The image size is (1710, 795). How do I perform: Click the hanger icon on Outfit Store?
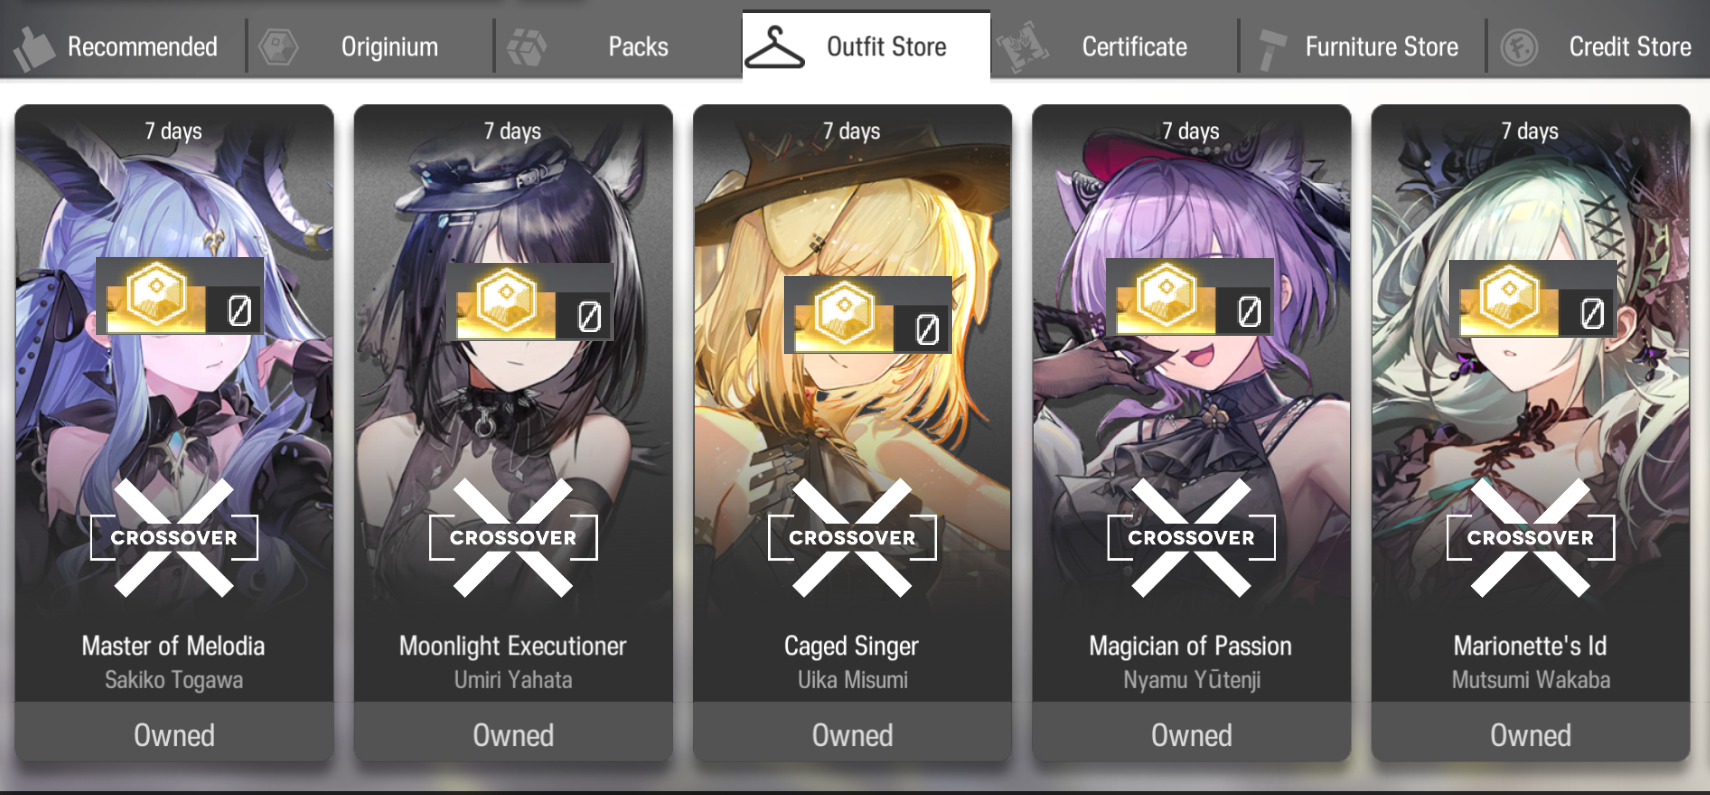[774, 47]
